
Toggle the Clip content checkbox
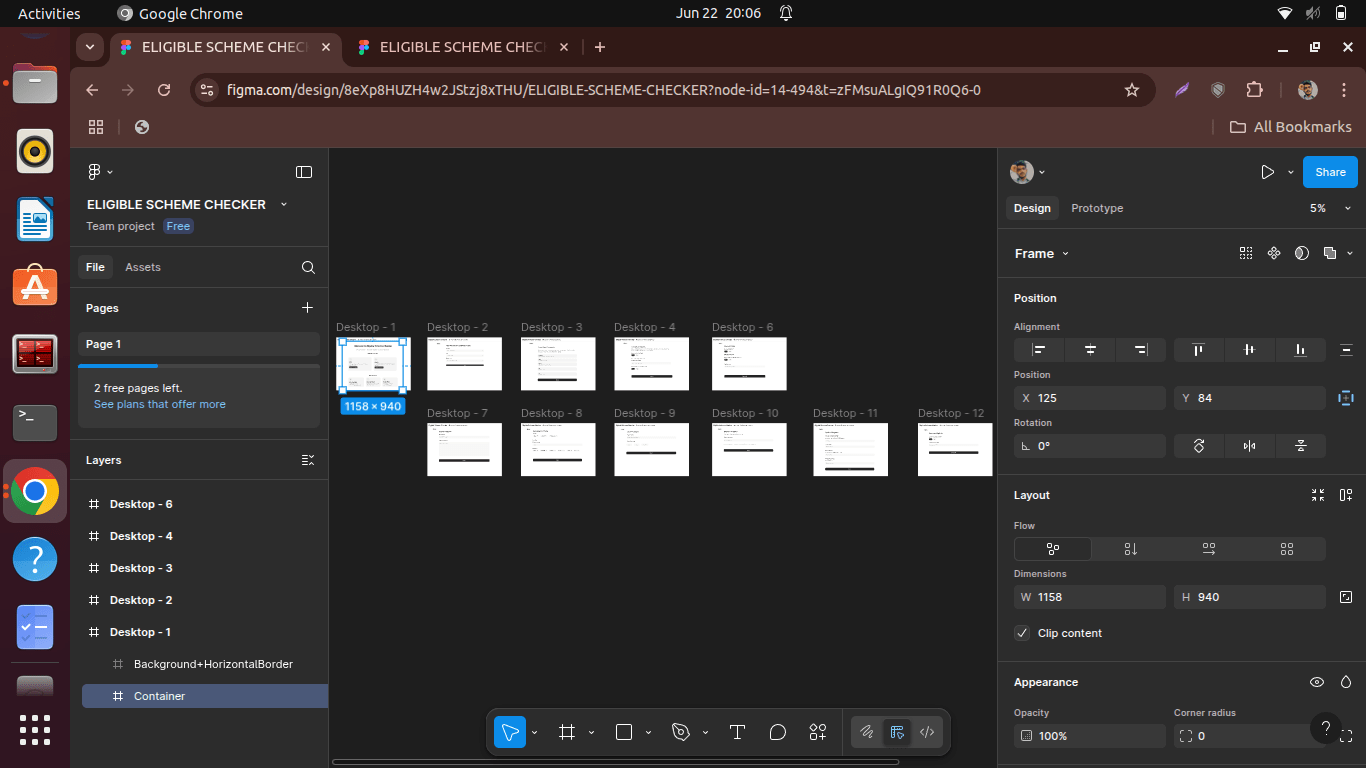point(1022,633)
